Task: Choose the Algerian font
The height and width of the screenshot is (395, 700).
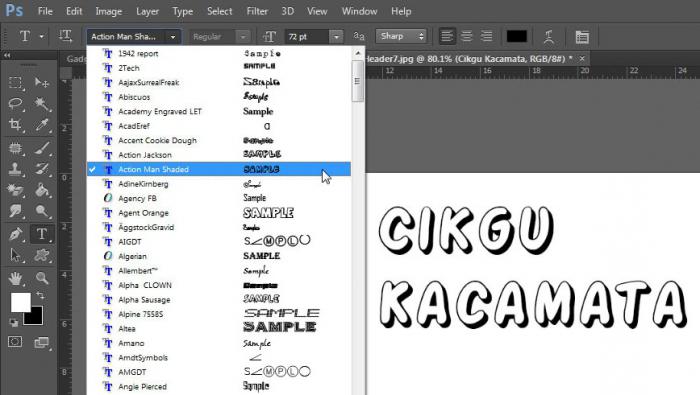Action: click(x=219, y=256)
